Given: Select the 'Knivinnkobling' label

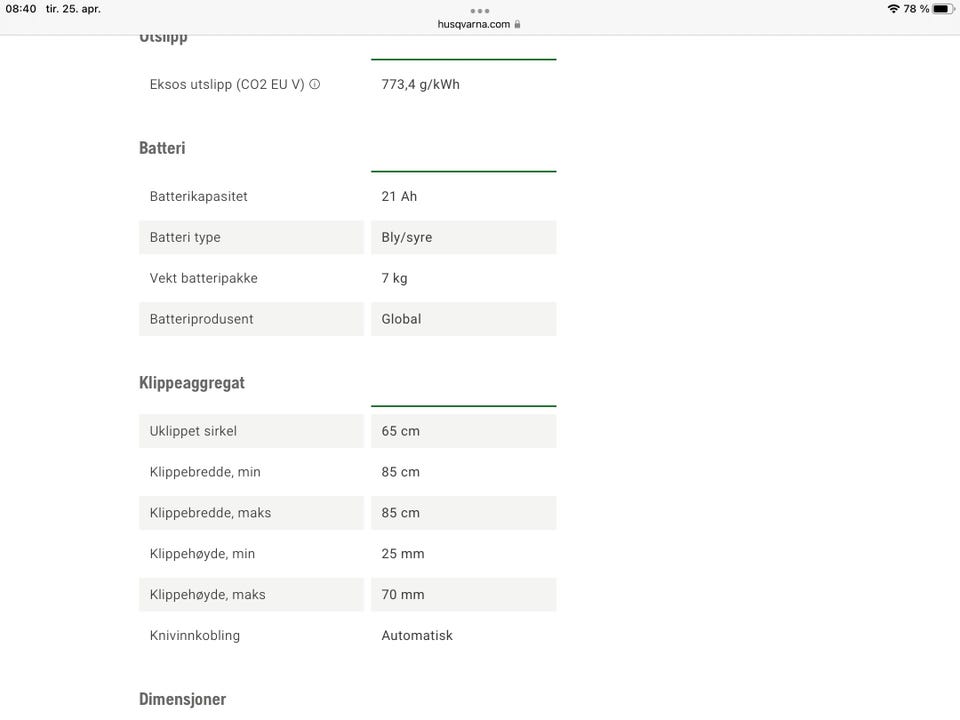Looking at the screenshot, I should 195,636.
